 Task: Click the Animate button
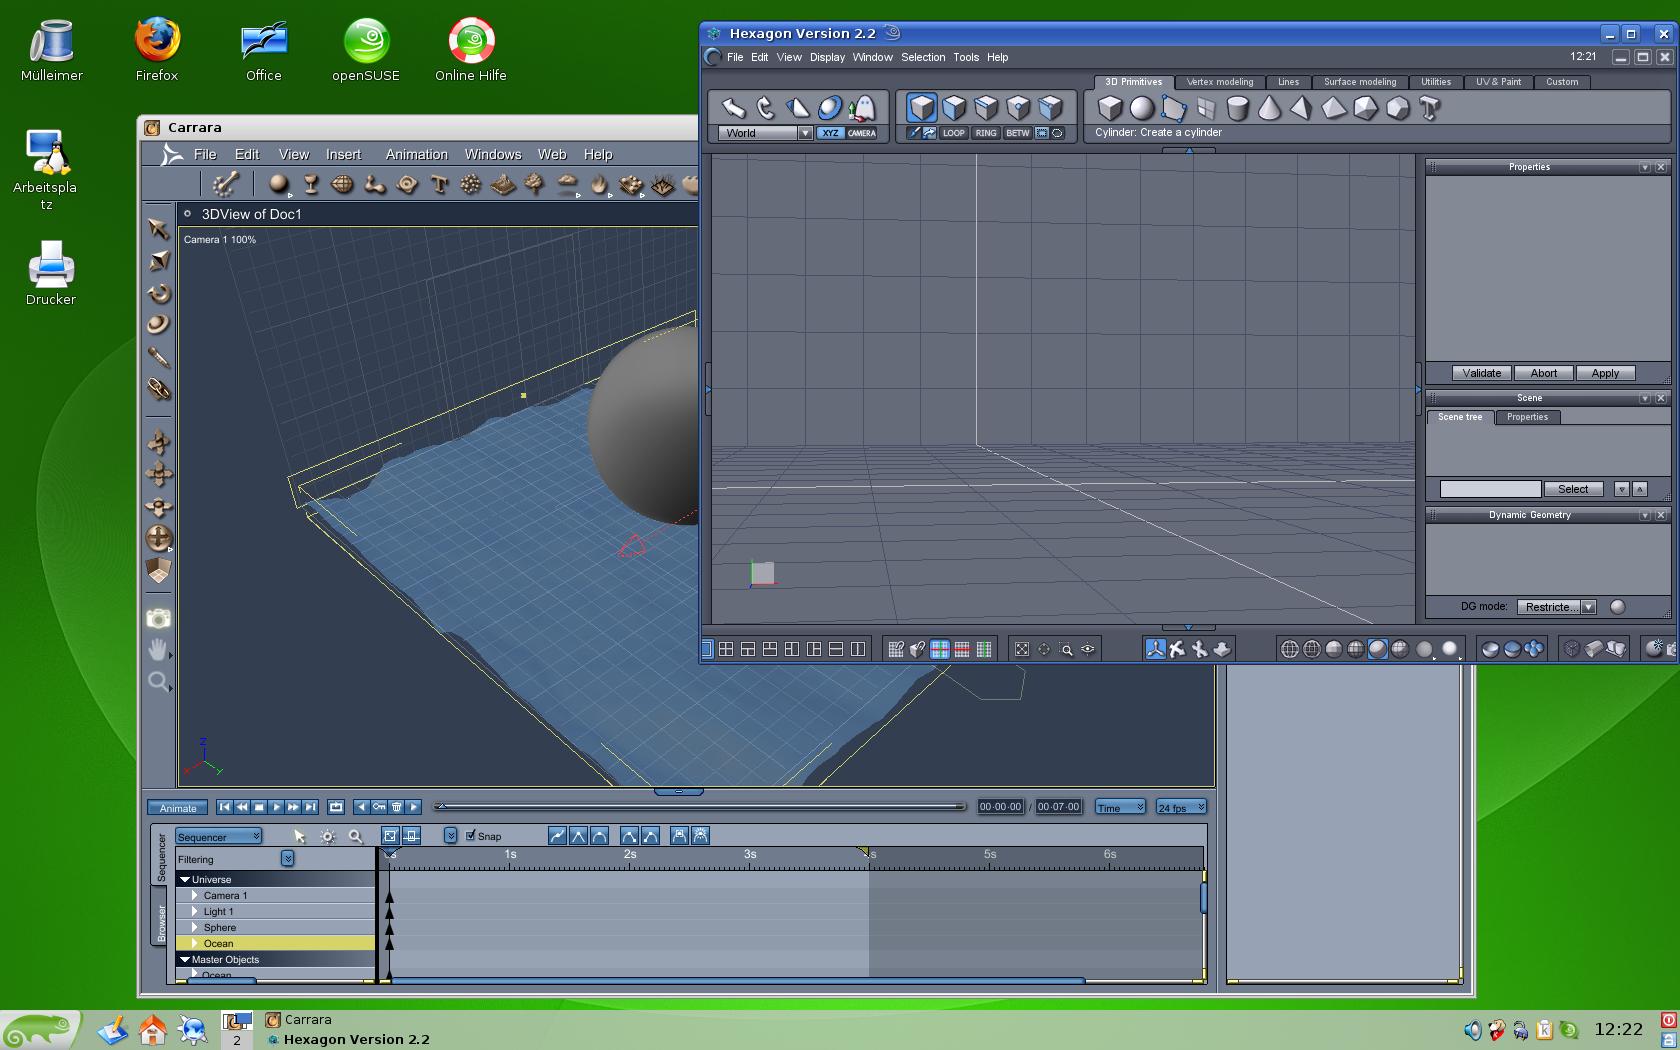tap(178, 808)
